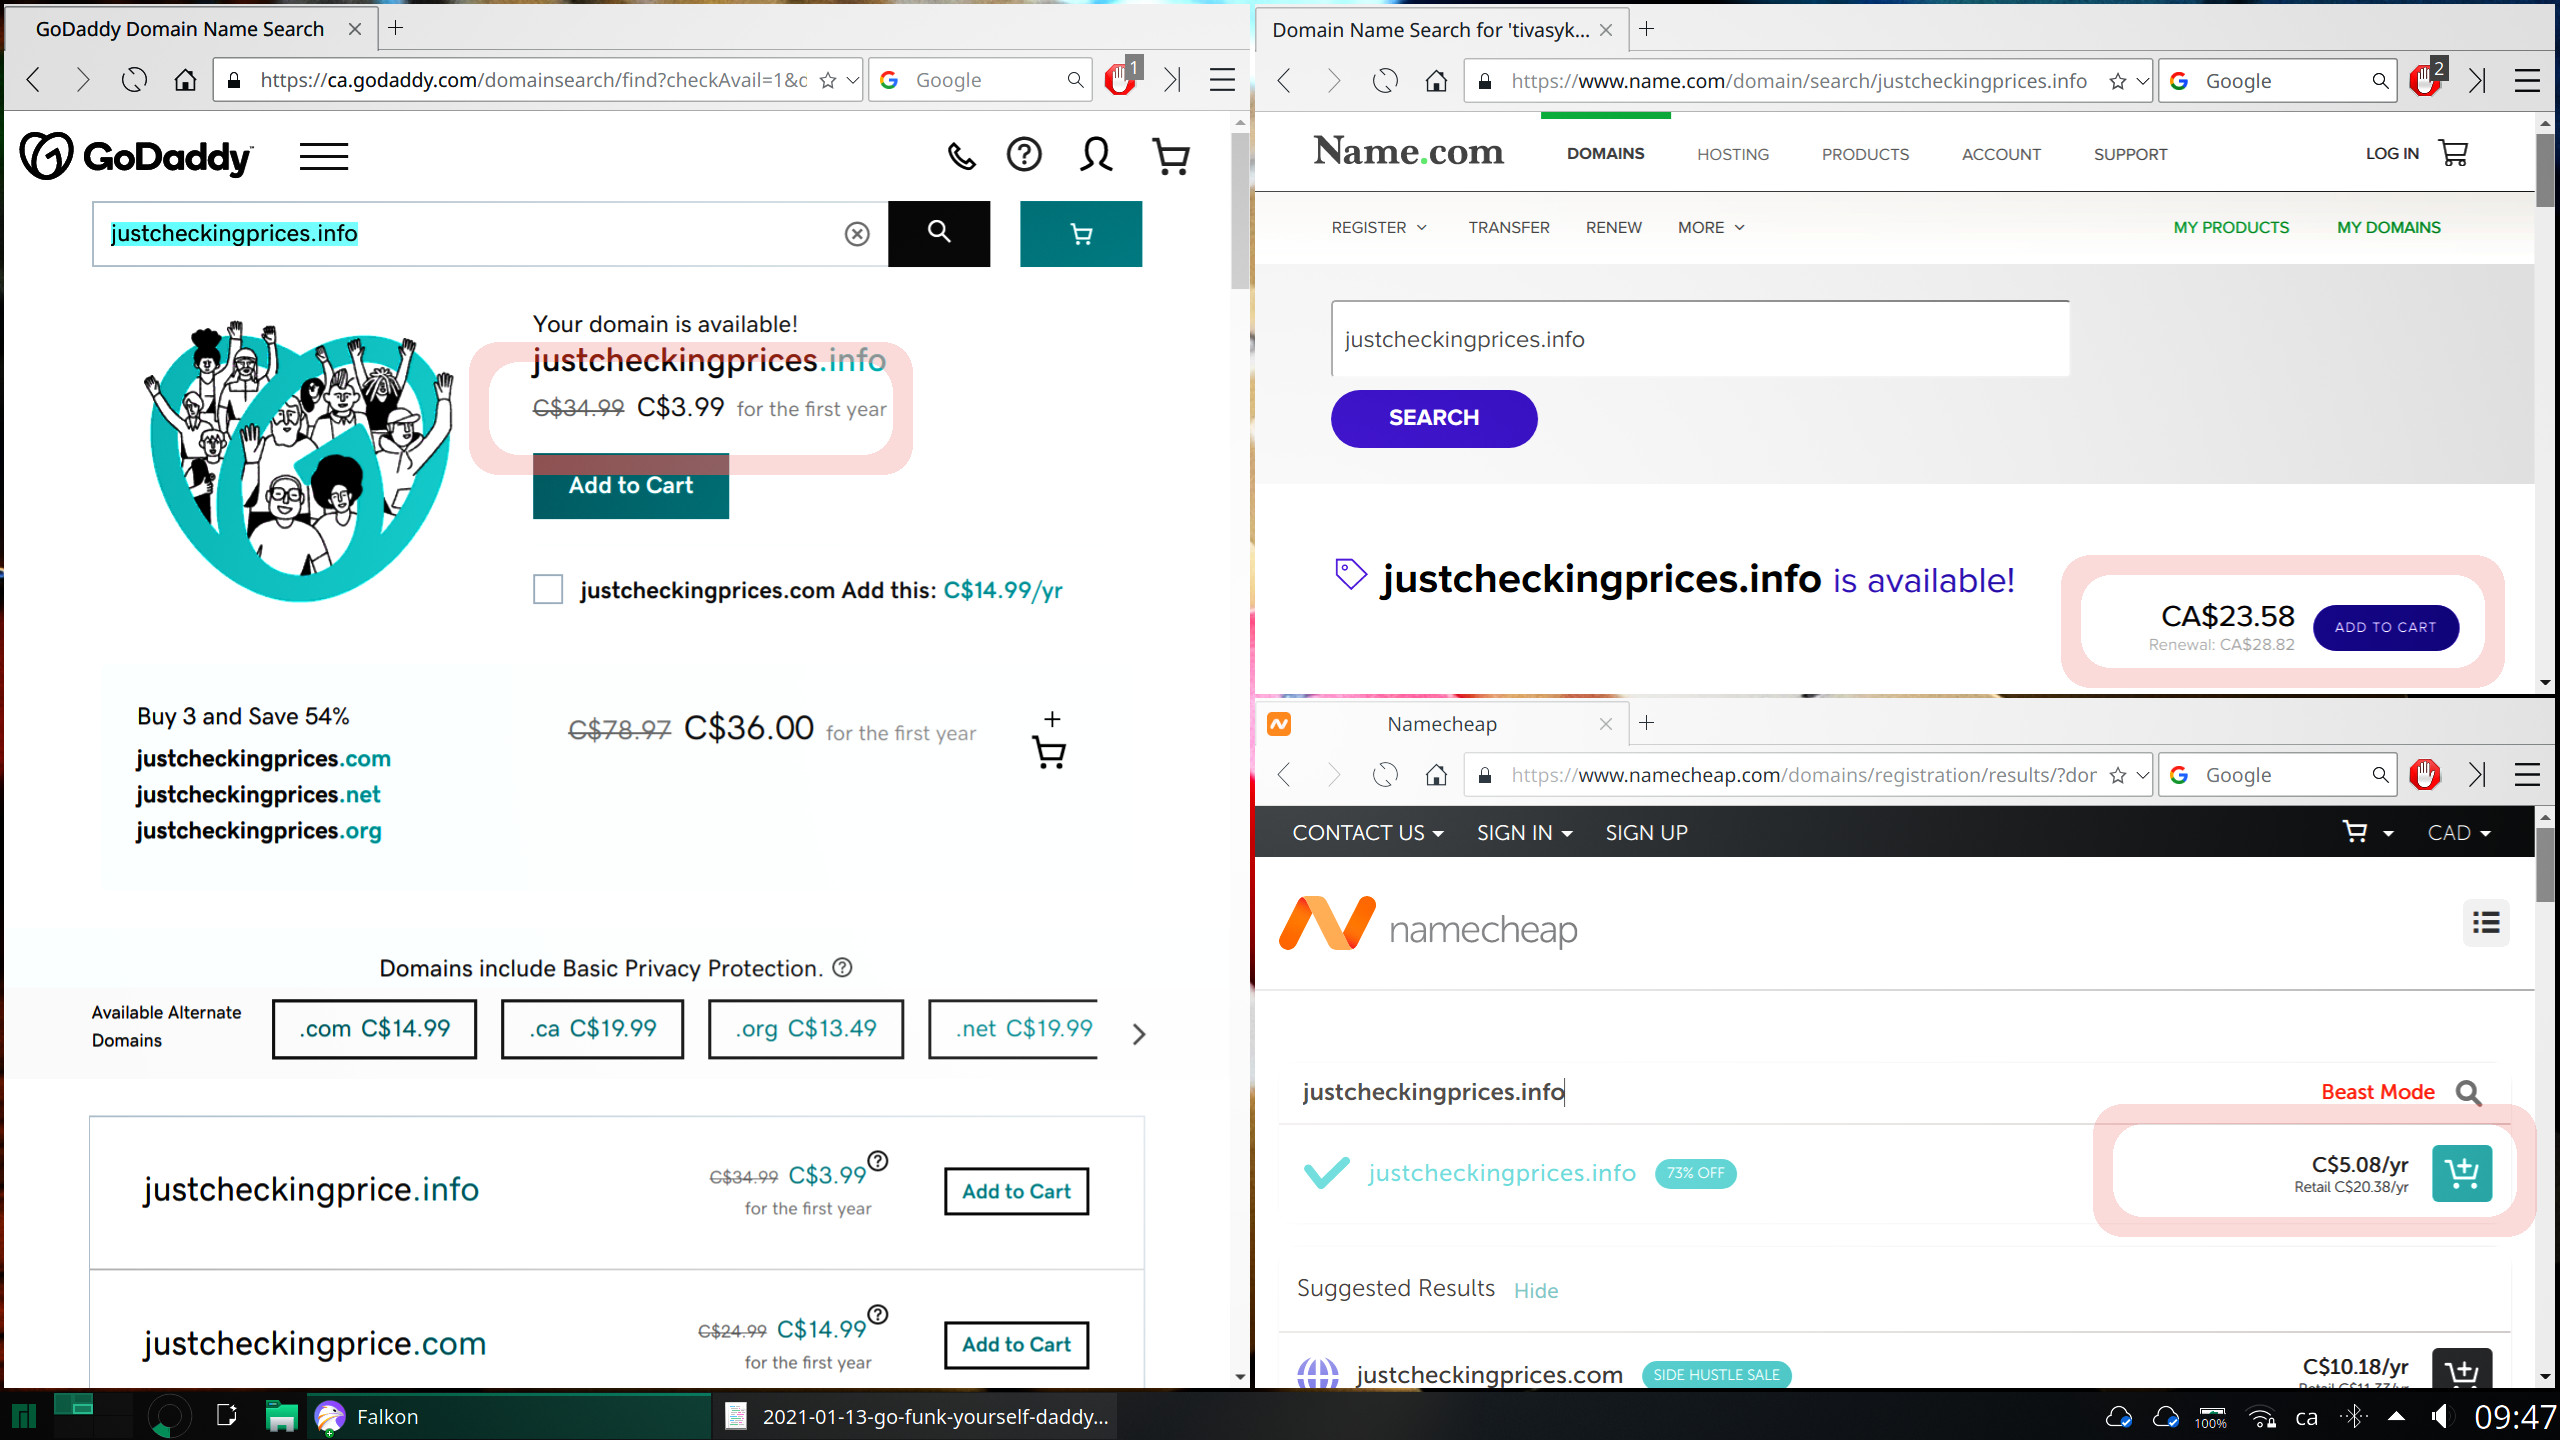The width and height of the screenshot is (2560, 1440).
Task: Click taskbar volume speaker icon
Action: click(x=2441, y=1416)
